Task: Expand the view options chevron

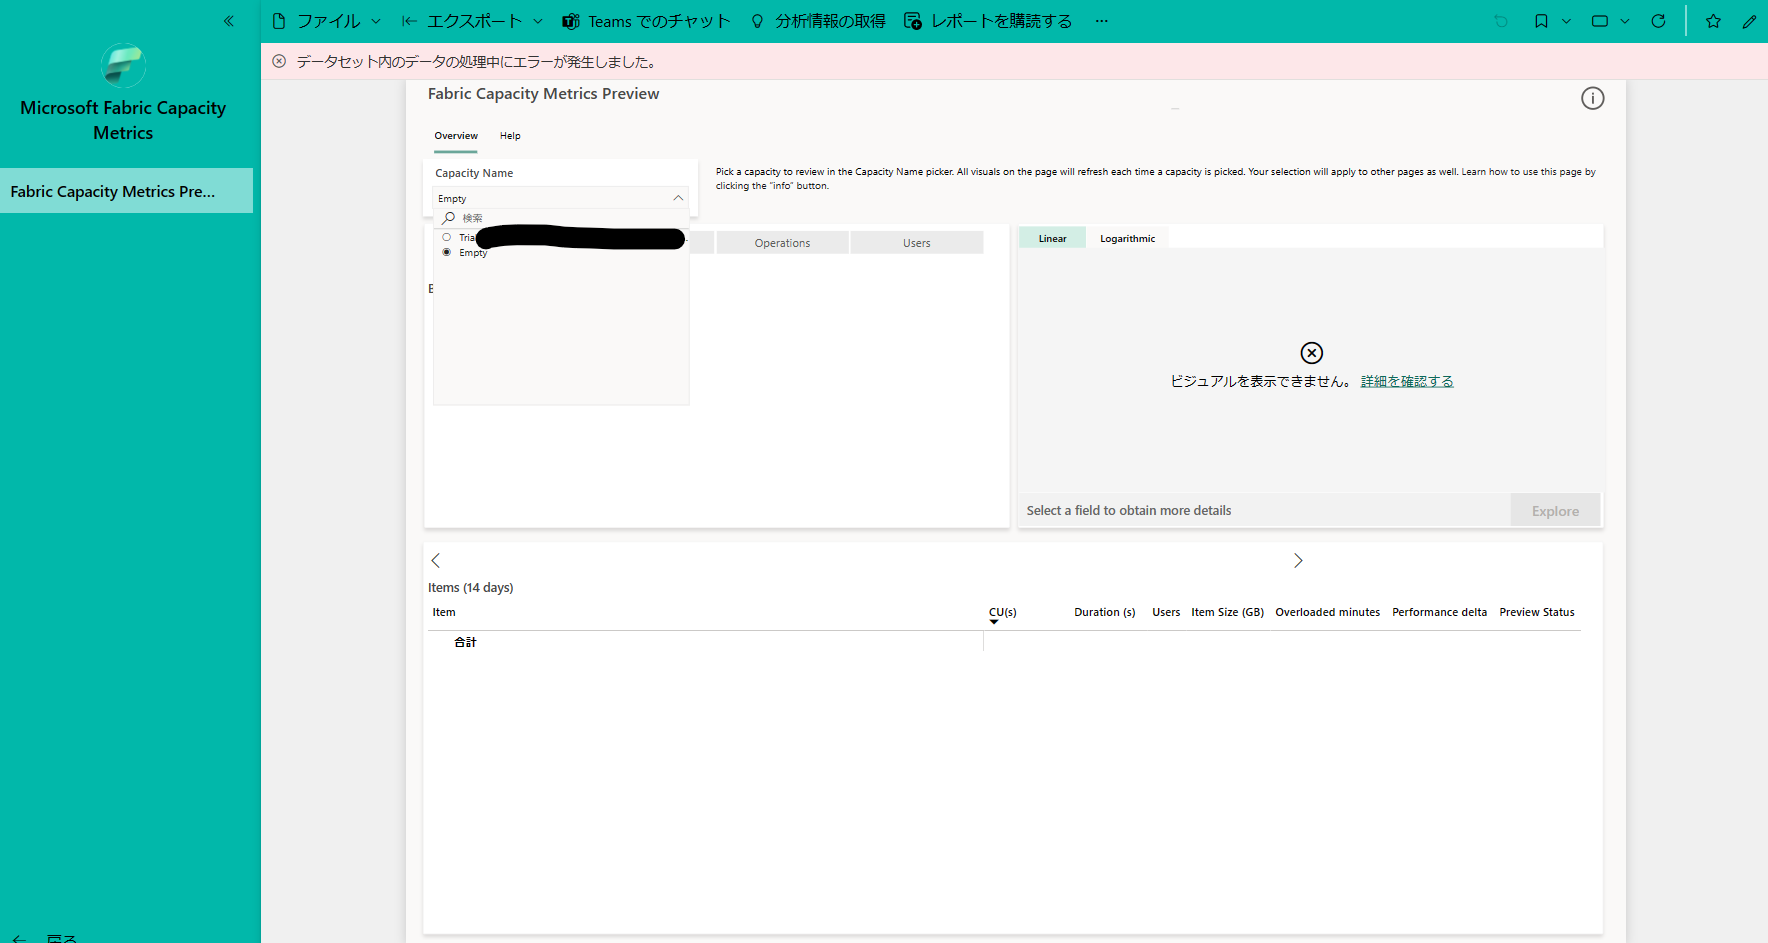Action: click(1623, 20)
